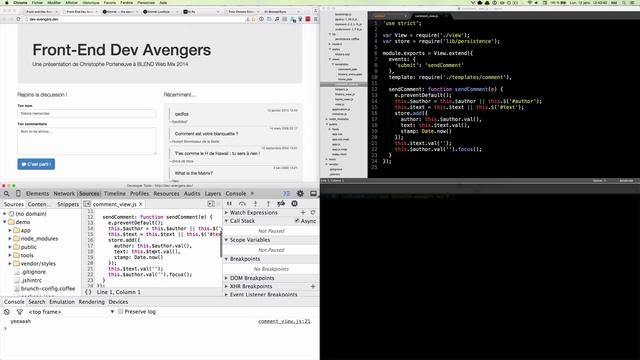The height and width of the screenshot is (360, 640).
Task: Open the Chrome hamburger menu
Action: (316, 19)
